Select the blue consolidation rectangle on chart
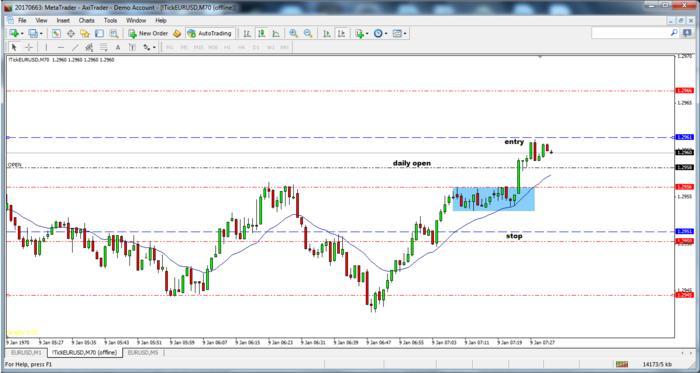This screenshot has height=373, width=700. tap(494, 199)
